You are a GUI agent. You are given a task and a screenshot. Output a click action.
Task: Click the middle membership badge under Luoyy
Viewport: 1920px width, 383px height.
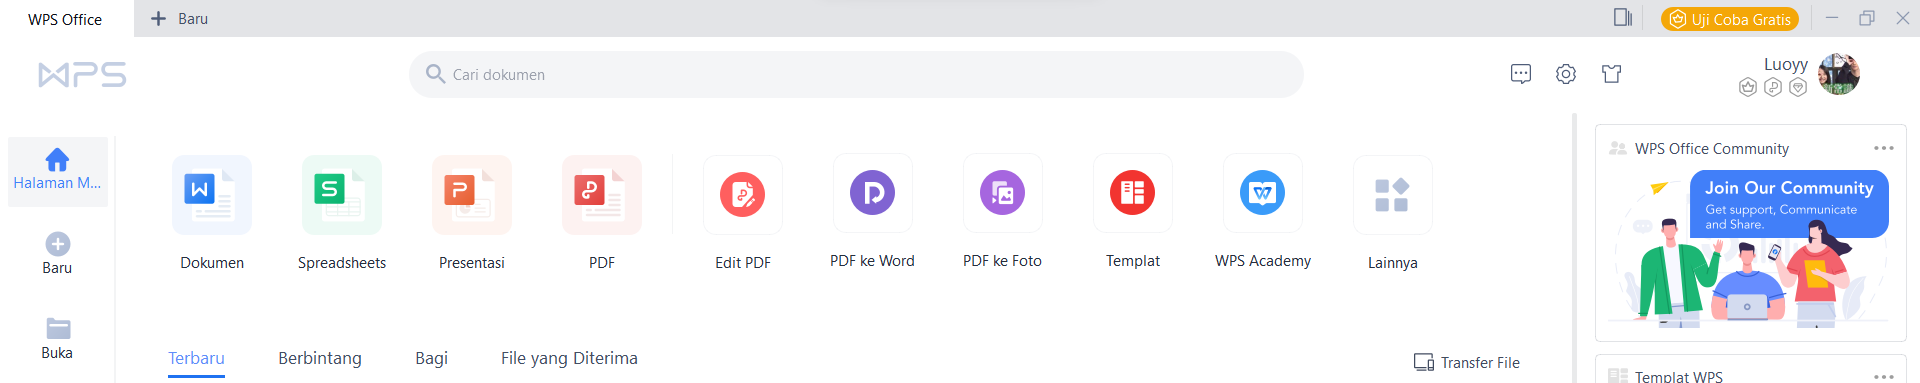point(1773,87)
